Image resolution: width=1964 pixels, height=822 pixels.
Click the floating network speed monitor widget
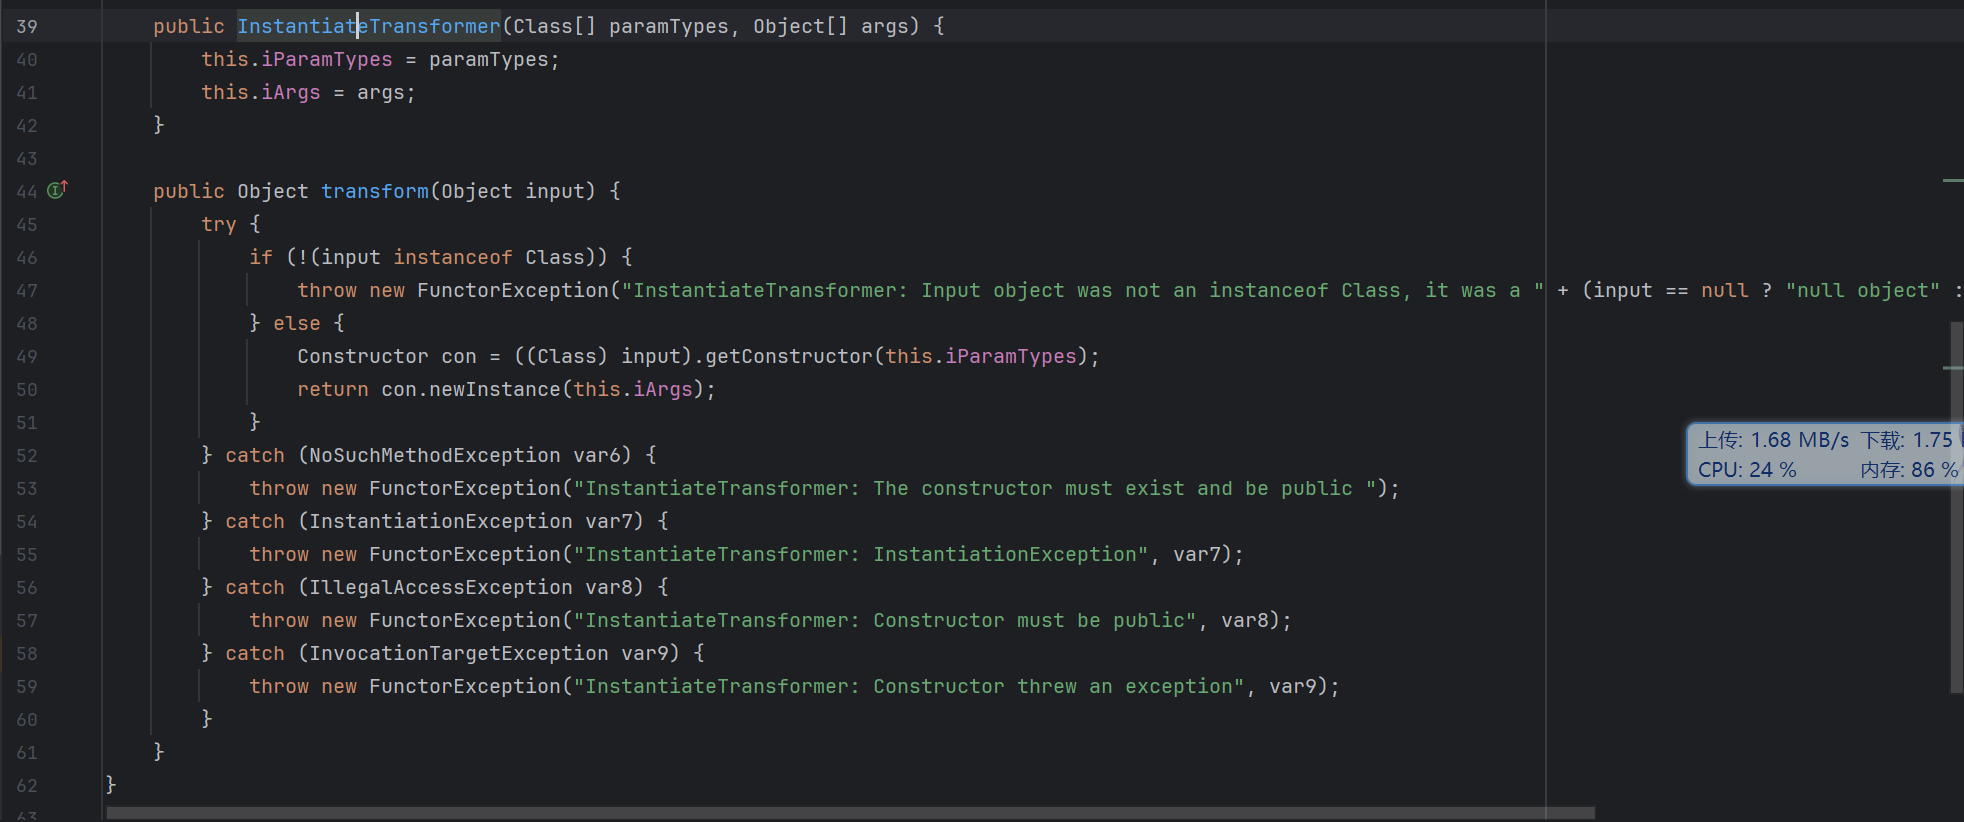click(1824, 454)
